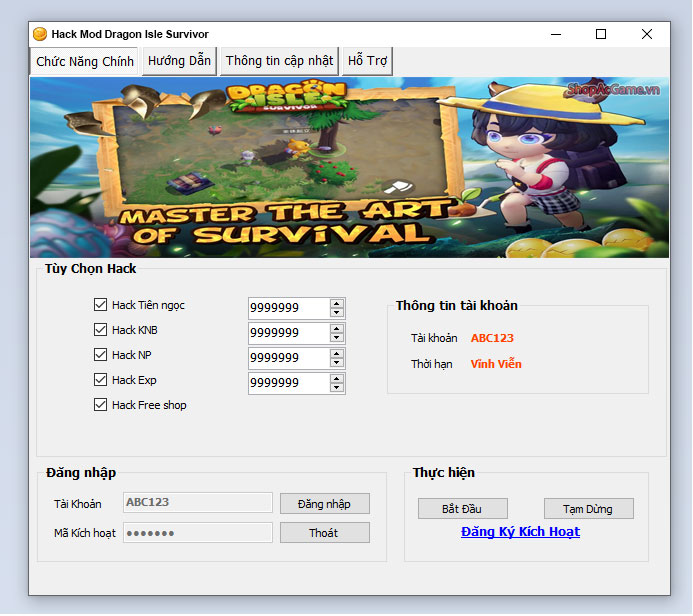Click the orange app icon in title bar

(x=40, y=34)
